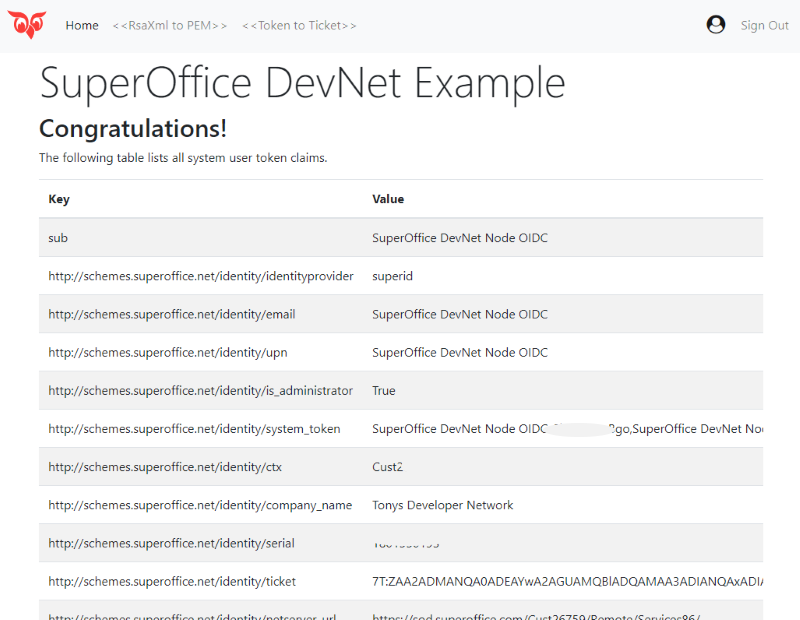This screenshot has height=620, width=800.
Task: Select the system_token key cell
Action: [194, 429]
